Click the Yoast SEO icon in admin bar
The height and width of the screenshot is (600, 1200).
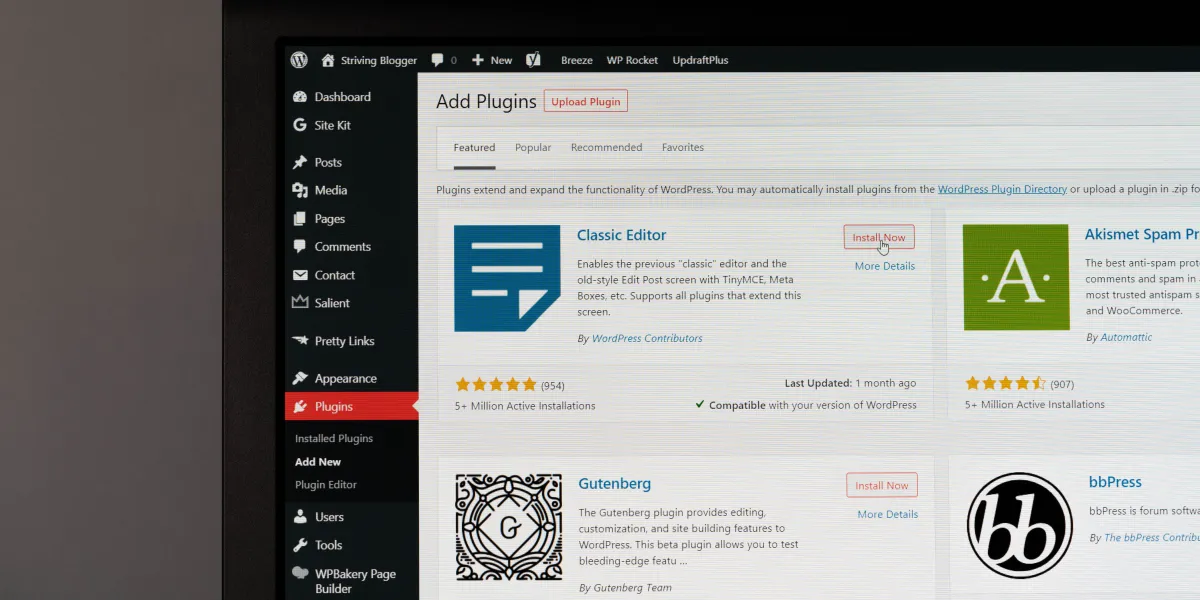pyautogui.click(x=533, y=60)
